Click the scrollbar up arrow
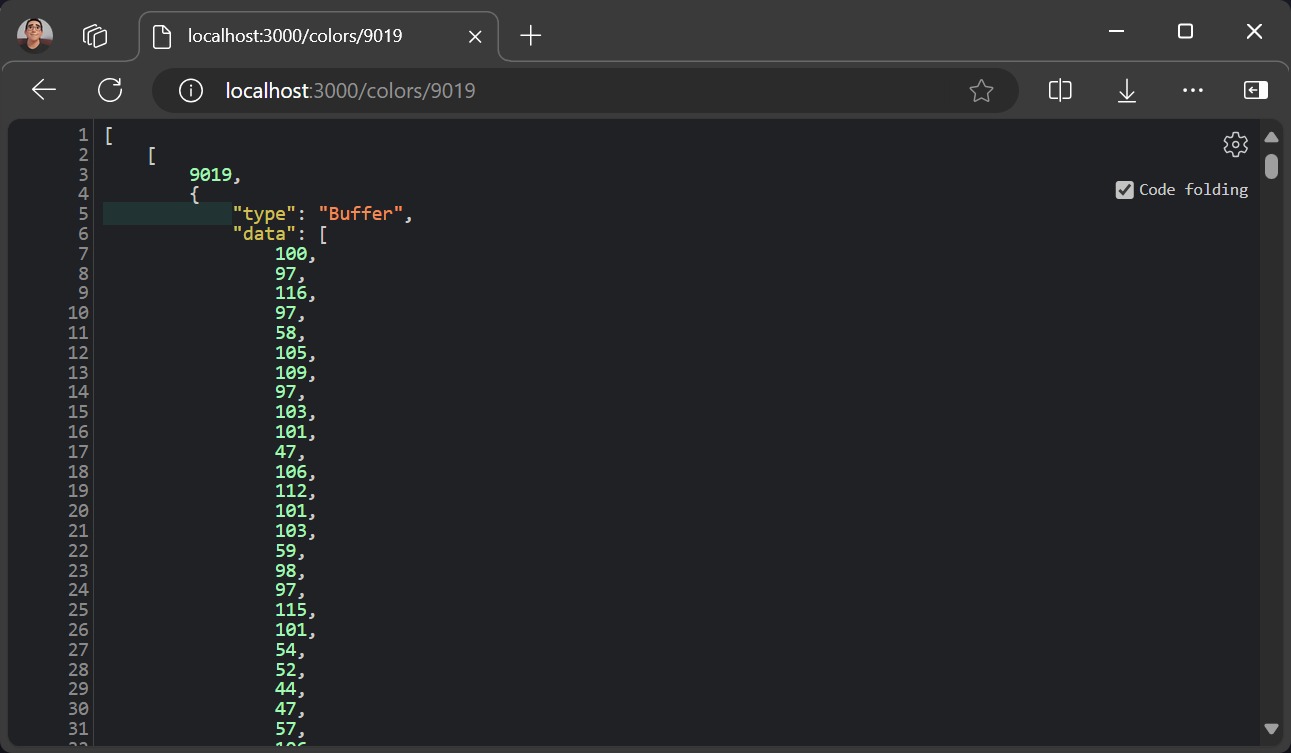This screenshot has width=1291, height=753. (x=1271, y=137)
